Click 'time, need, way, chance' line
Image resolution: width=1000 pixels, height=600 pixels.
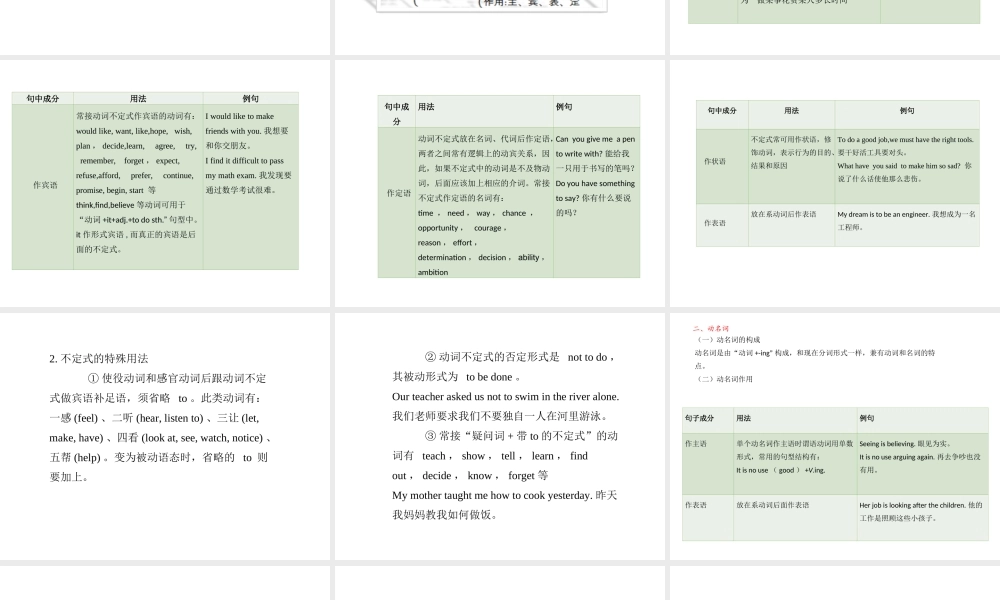[x=476, y=213]
